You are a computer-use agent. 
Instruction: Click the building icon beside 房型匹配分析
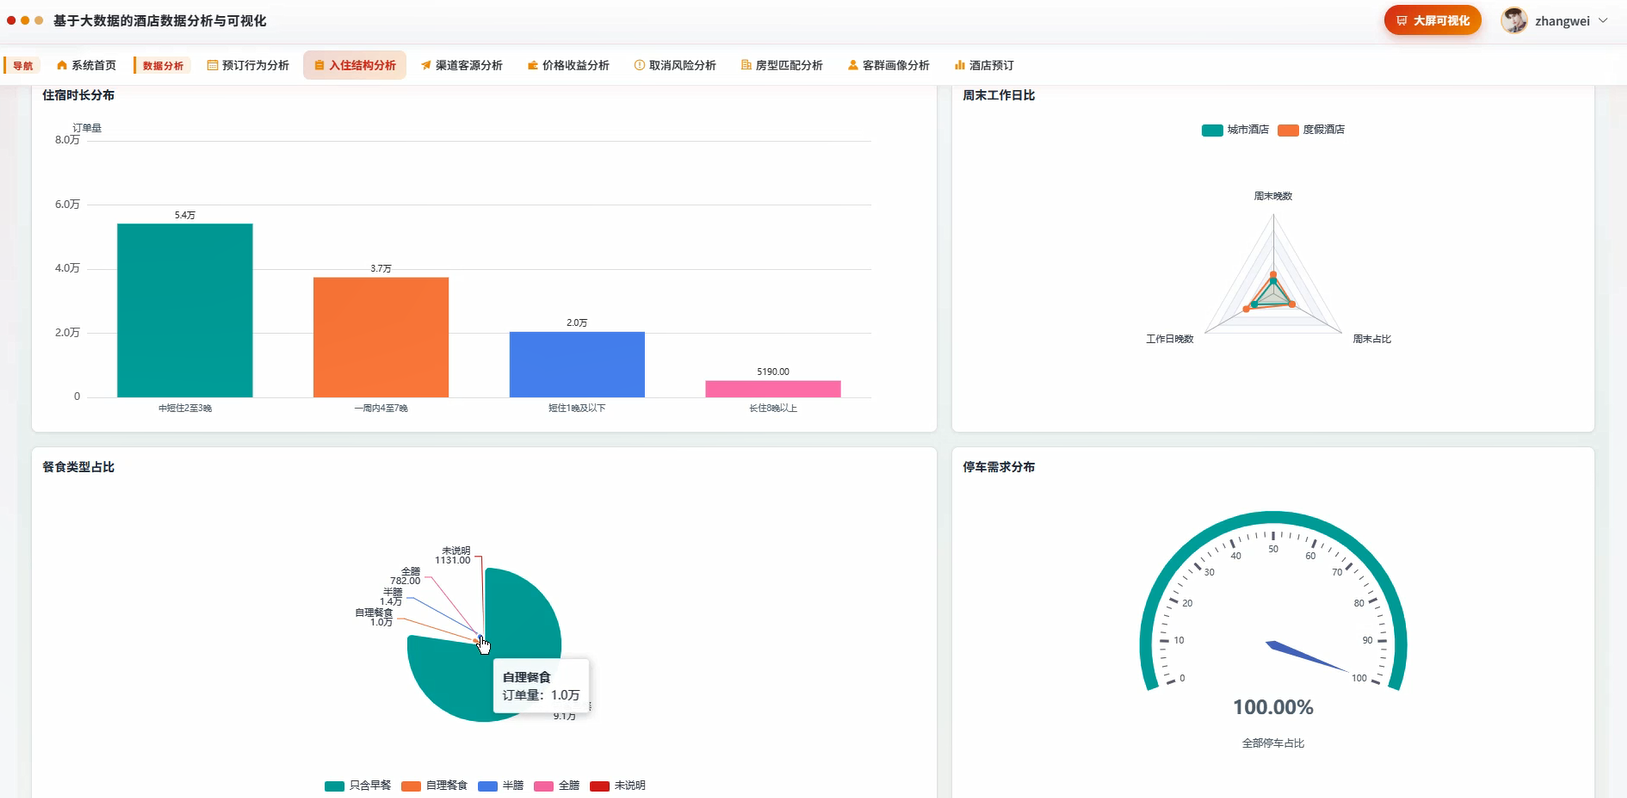pyautogui.click(x=746, y=65)
